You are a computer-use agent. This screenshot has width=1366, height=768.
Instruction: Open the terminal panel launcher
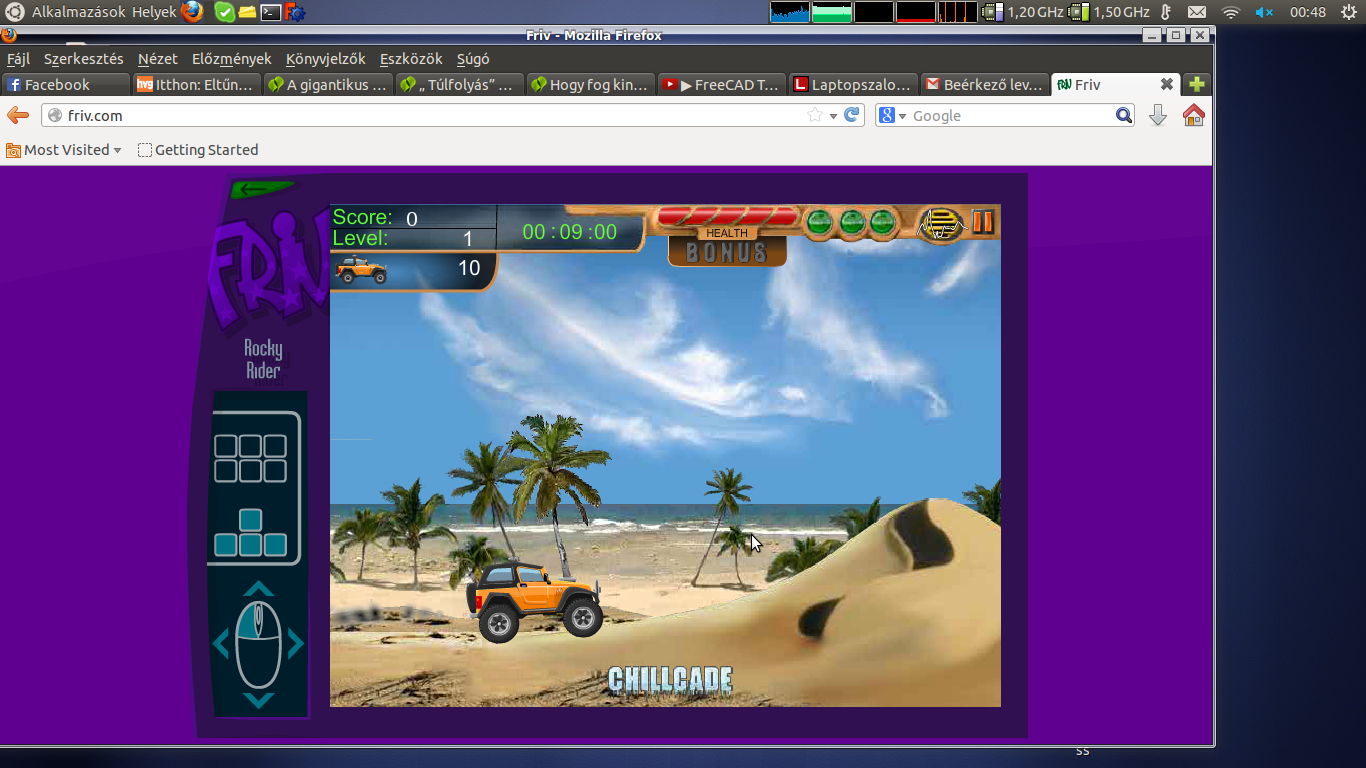(x=270, y=12)
